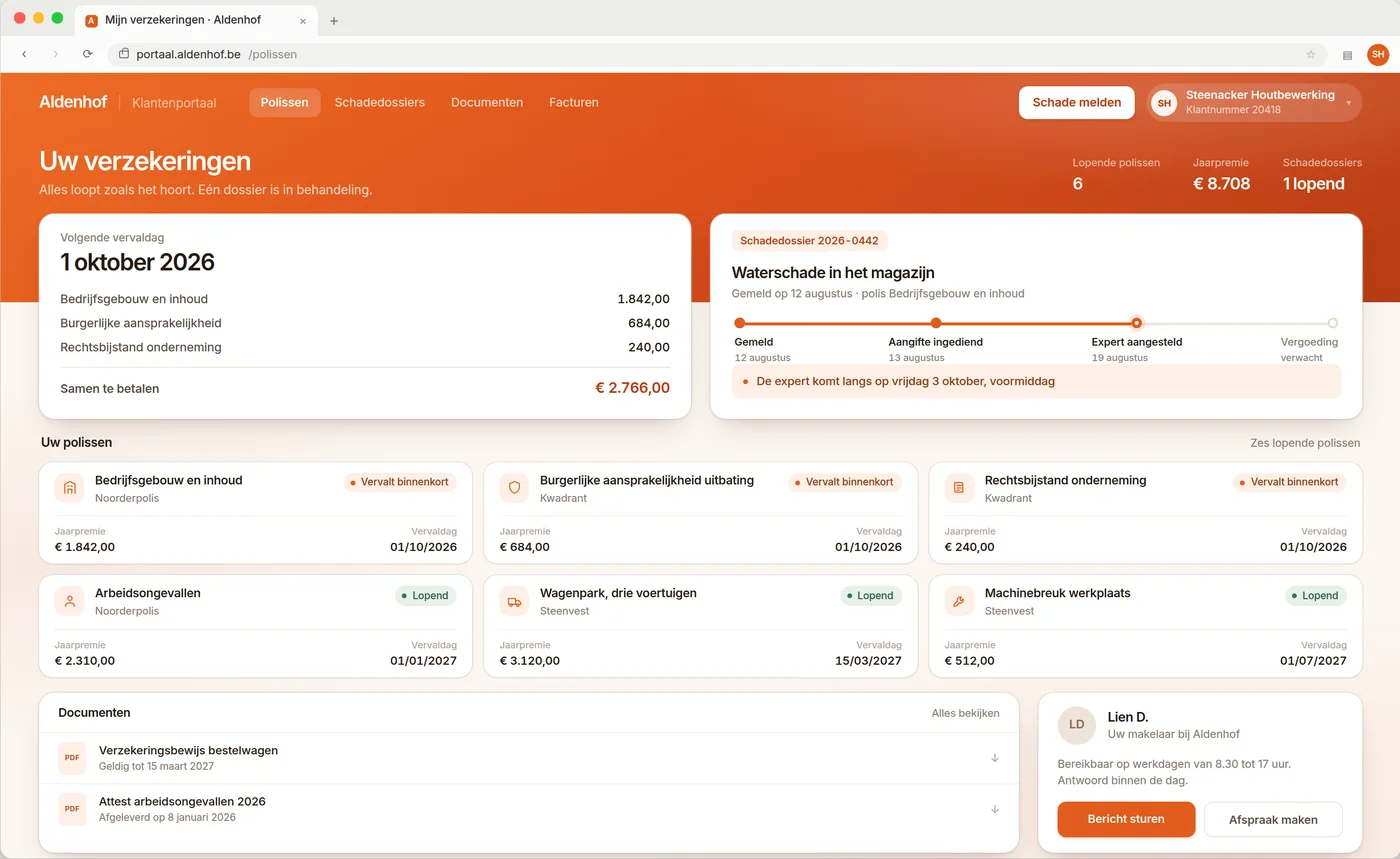Click the site info lock icon in address bar

coord(125,54)
